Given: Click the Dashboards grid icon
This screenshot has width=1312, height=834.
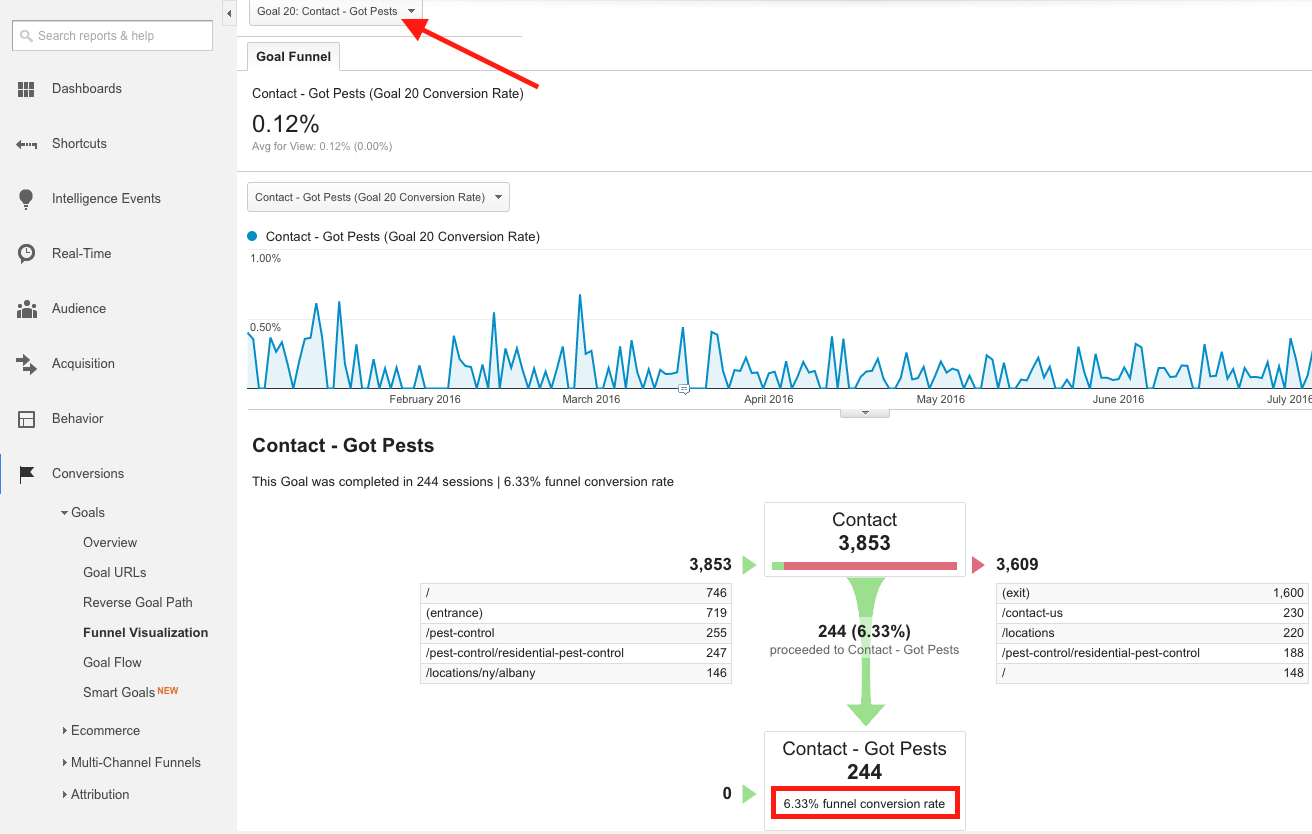Looking at the screenshot, I should (26, 89).
